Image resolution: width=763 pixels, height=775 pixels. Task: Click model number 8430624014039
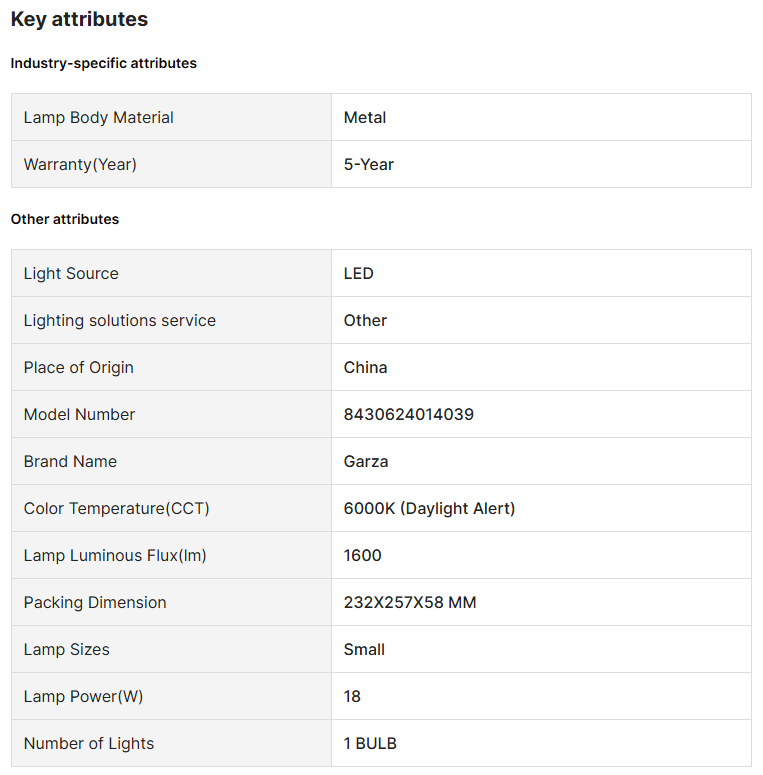click(409, 414)
